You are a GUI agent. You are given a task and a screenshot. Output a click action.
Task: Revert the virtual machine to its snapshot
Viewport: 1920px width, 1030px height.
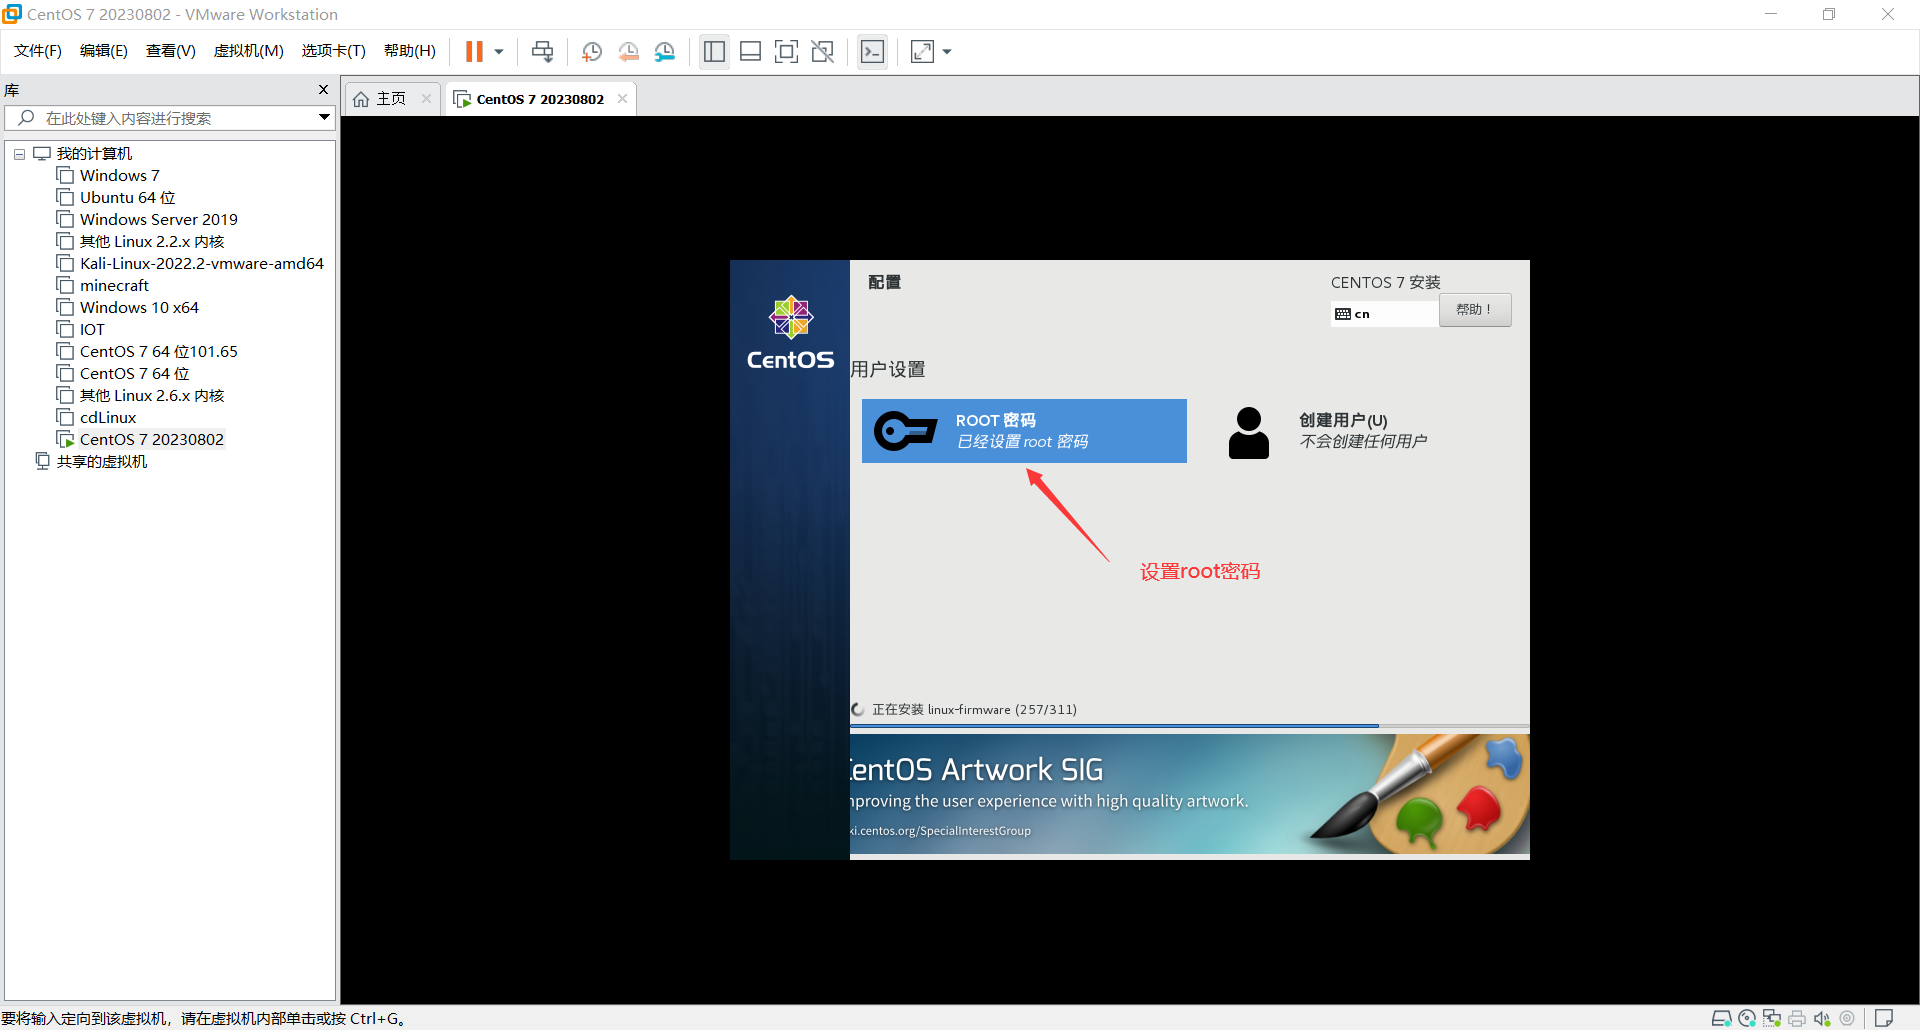pyautogui.click(x=628, y=51)
